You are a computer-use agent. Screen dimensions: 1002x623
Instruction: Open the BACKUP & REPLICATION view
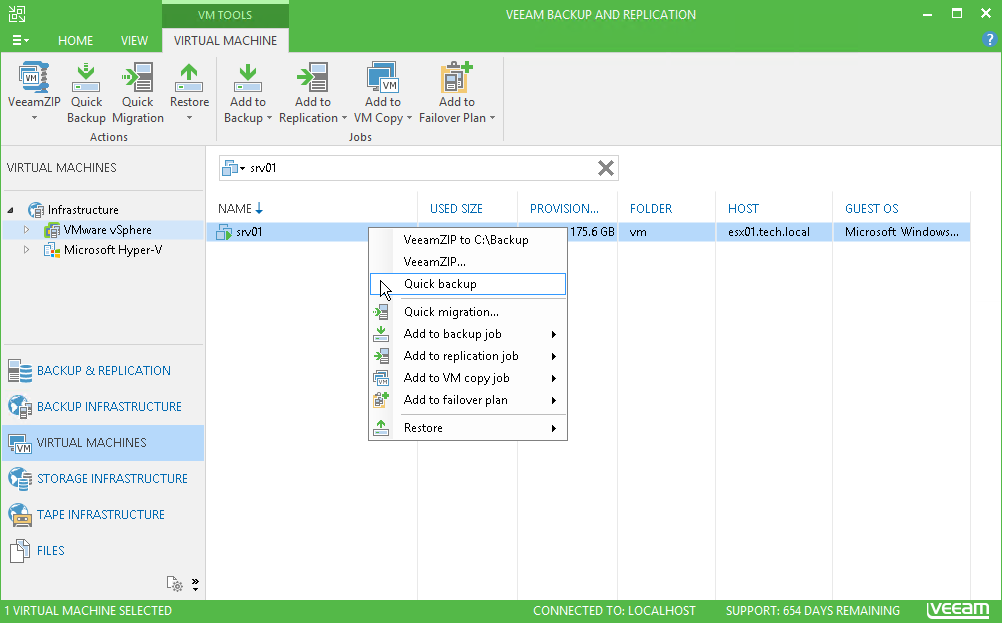point(103,371)
